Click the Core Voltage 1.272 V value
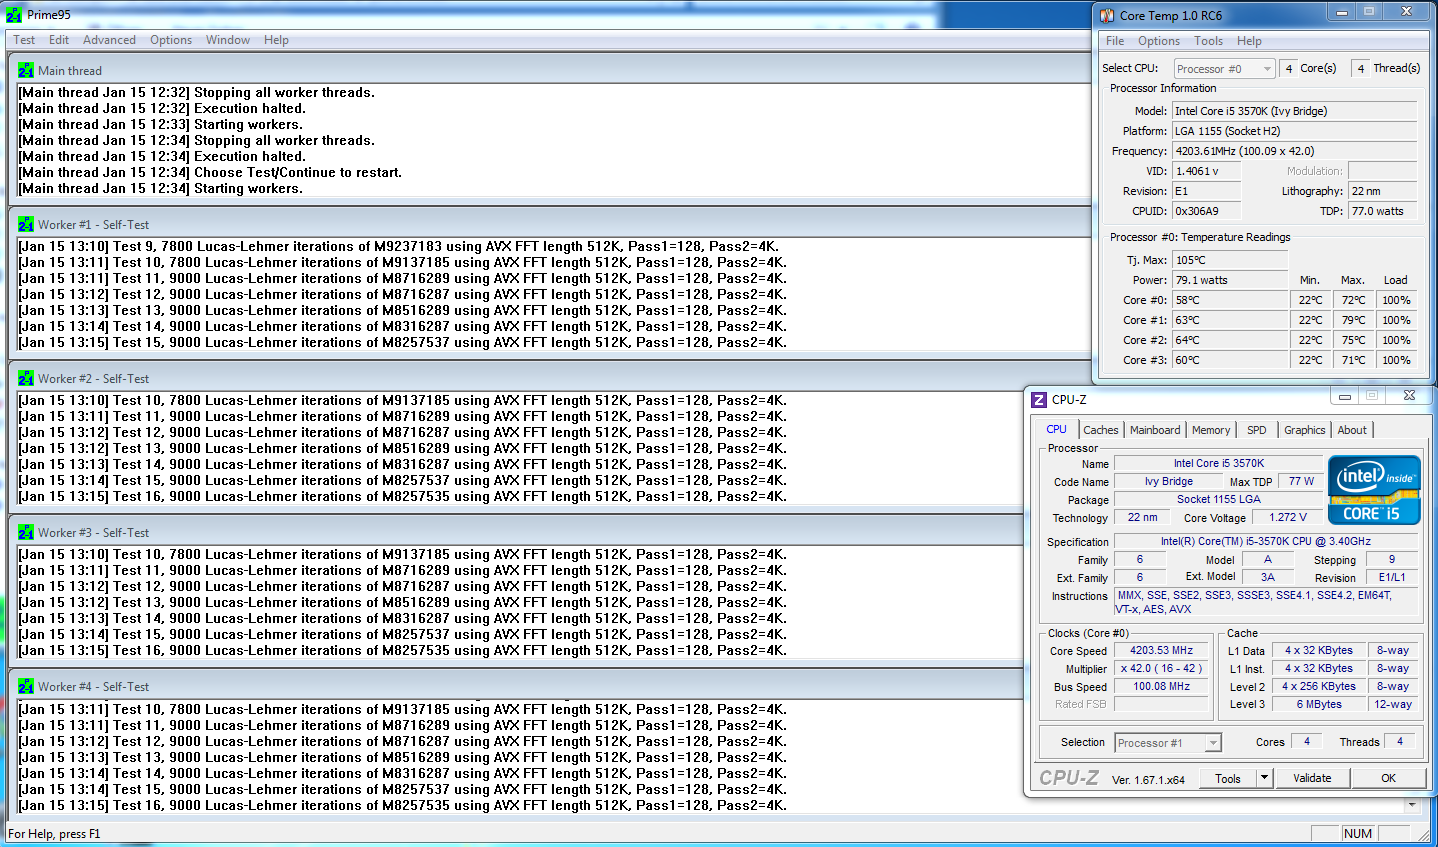This screenshot has height=847, width=1438. coord(1288,517)
